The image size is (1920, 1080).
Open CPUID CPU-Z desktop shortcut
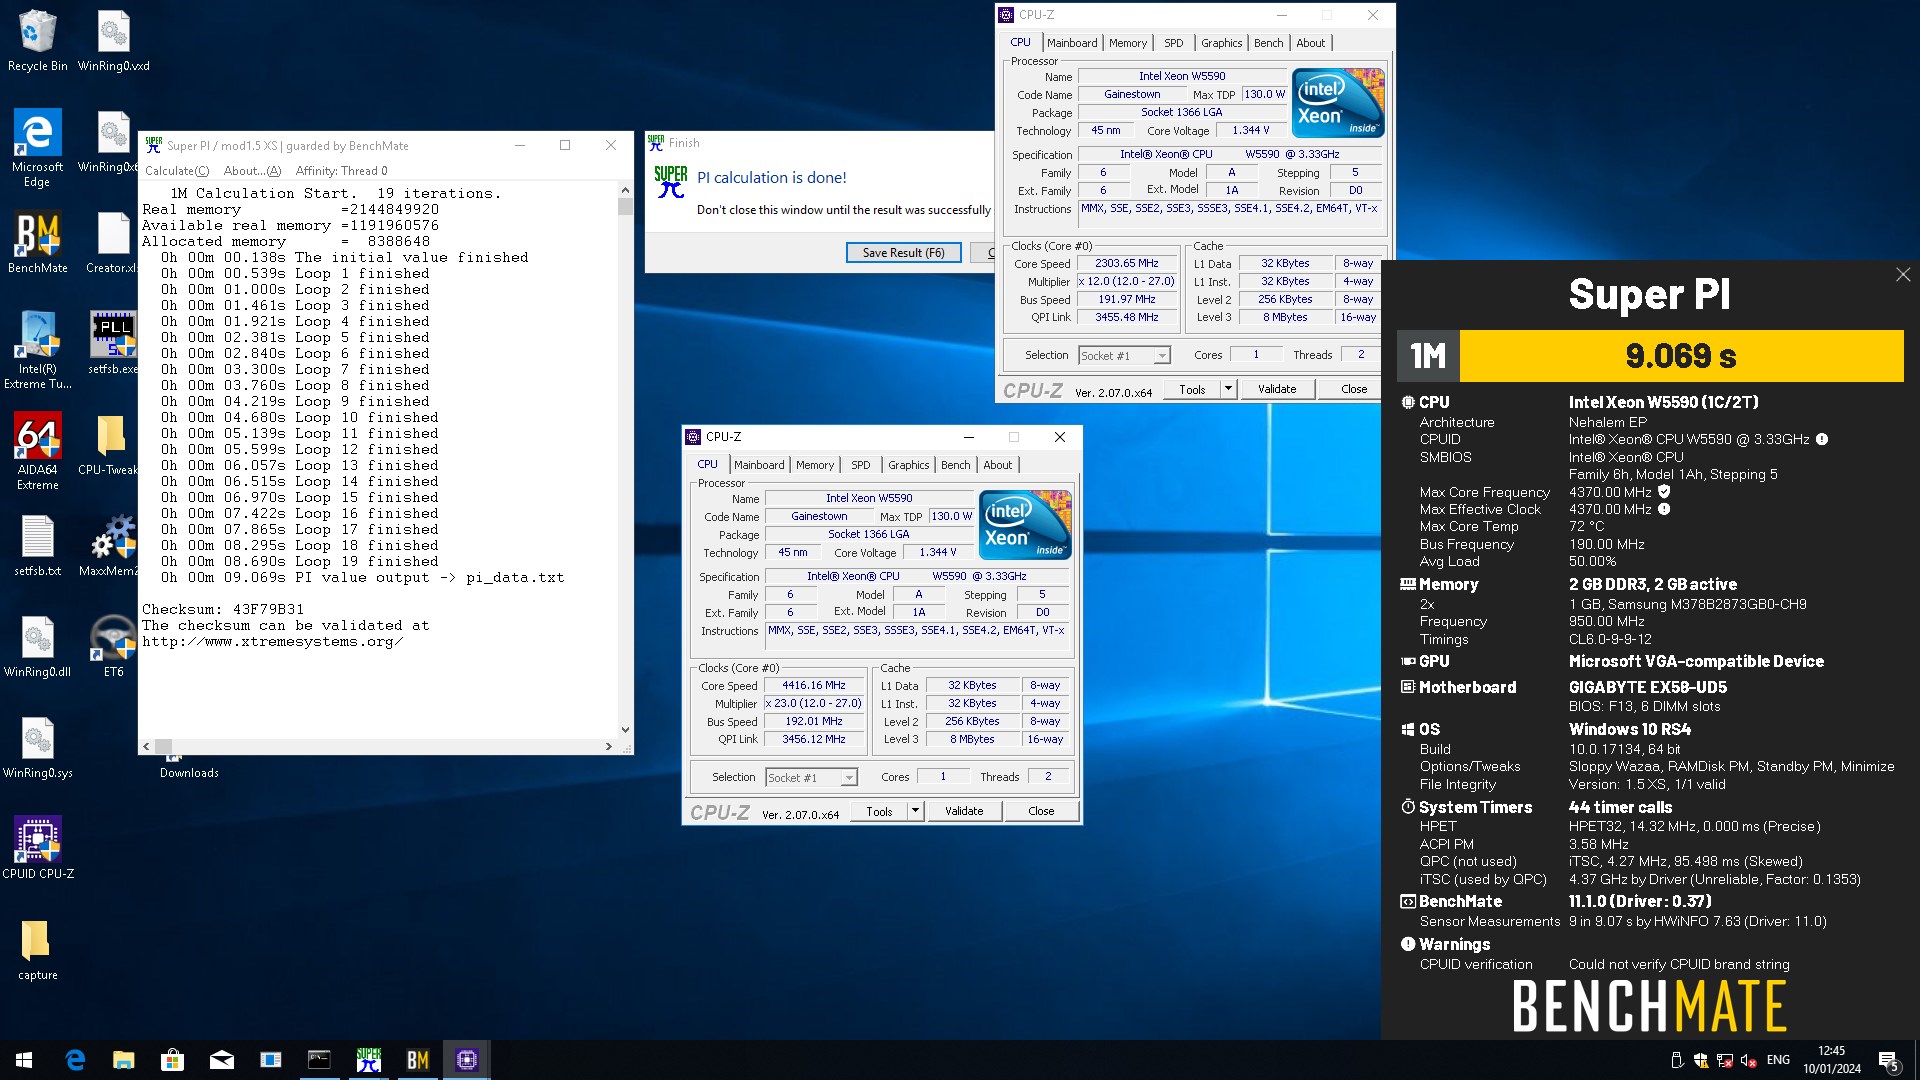tap(37, 848)
